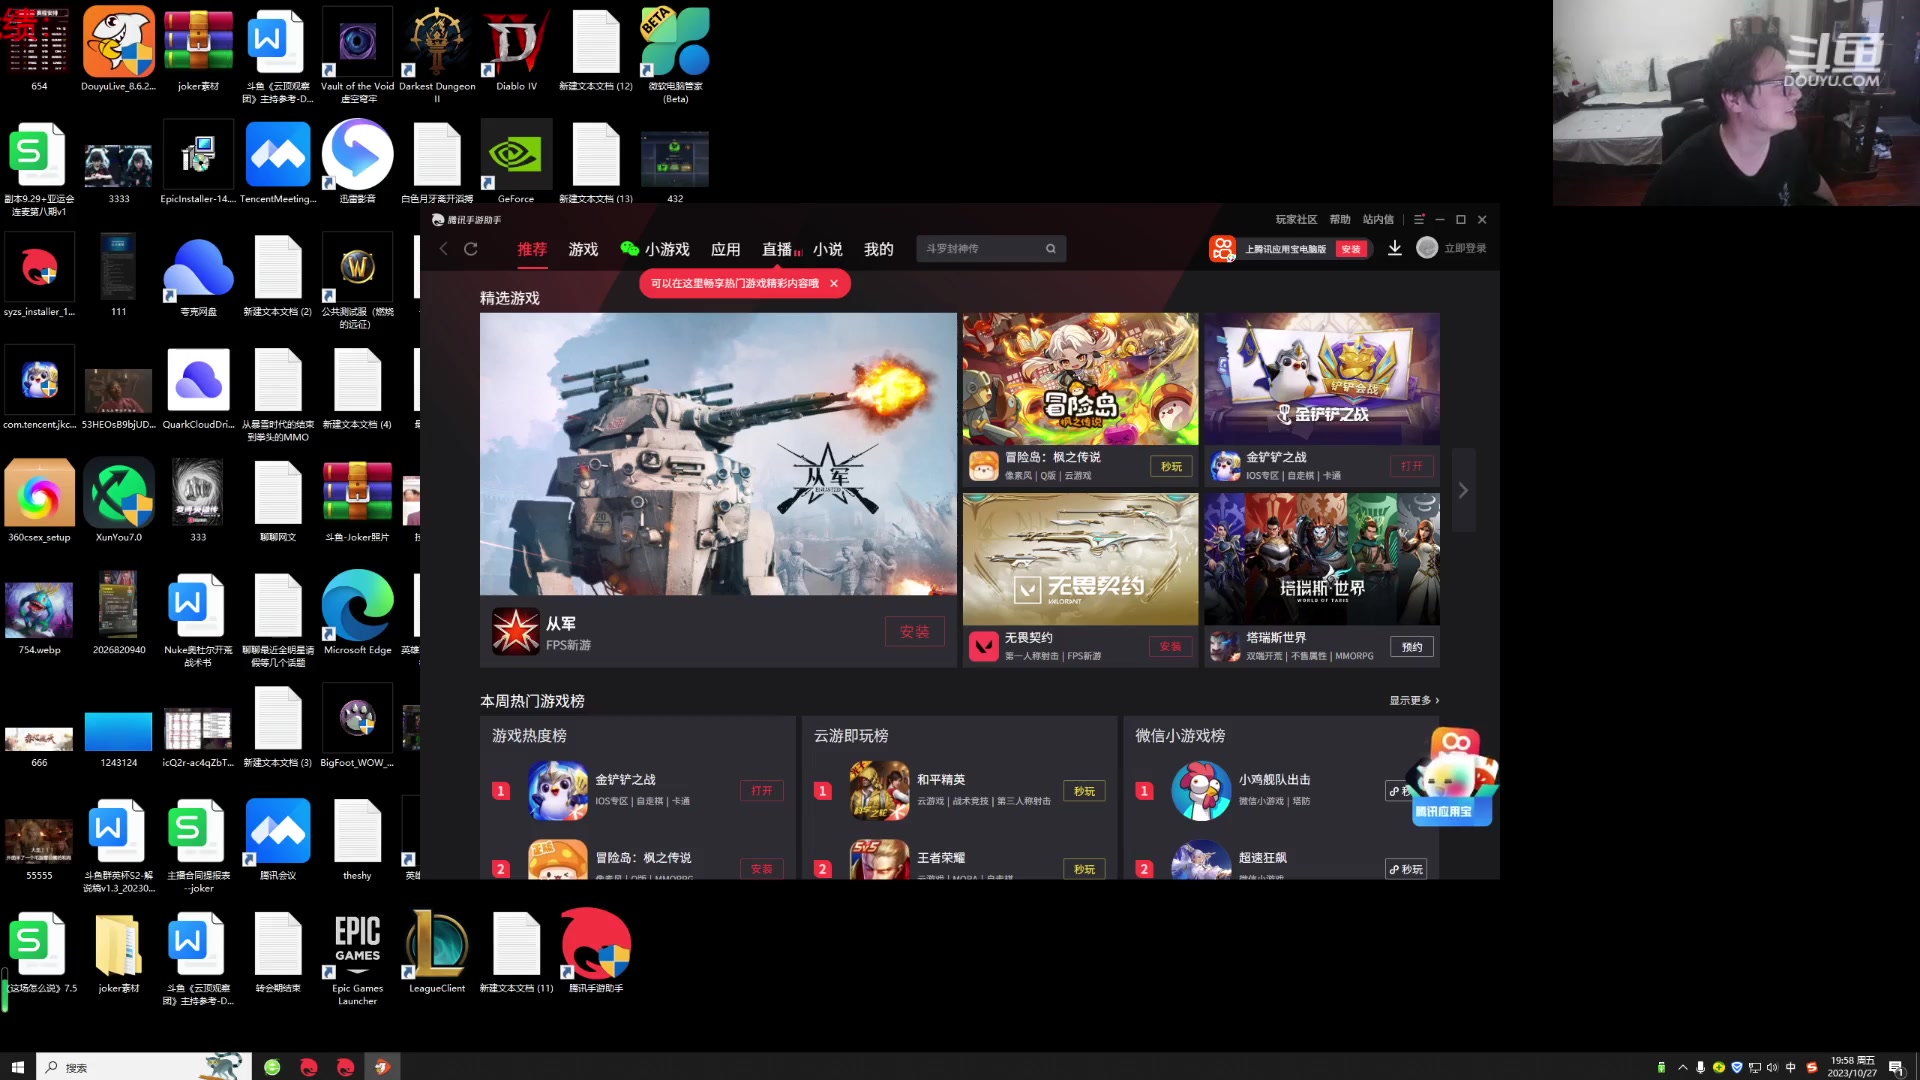Click 安装 for 无畏契约
This screenshot has width=1920, height=1080.
pos(1170,647)
